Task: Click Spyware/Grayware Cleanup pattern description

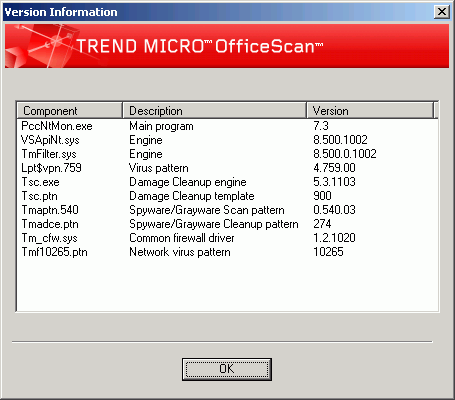Action: (x=214, y=224)
